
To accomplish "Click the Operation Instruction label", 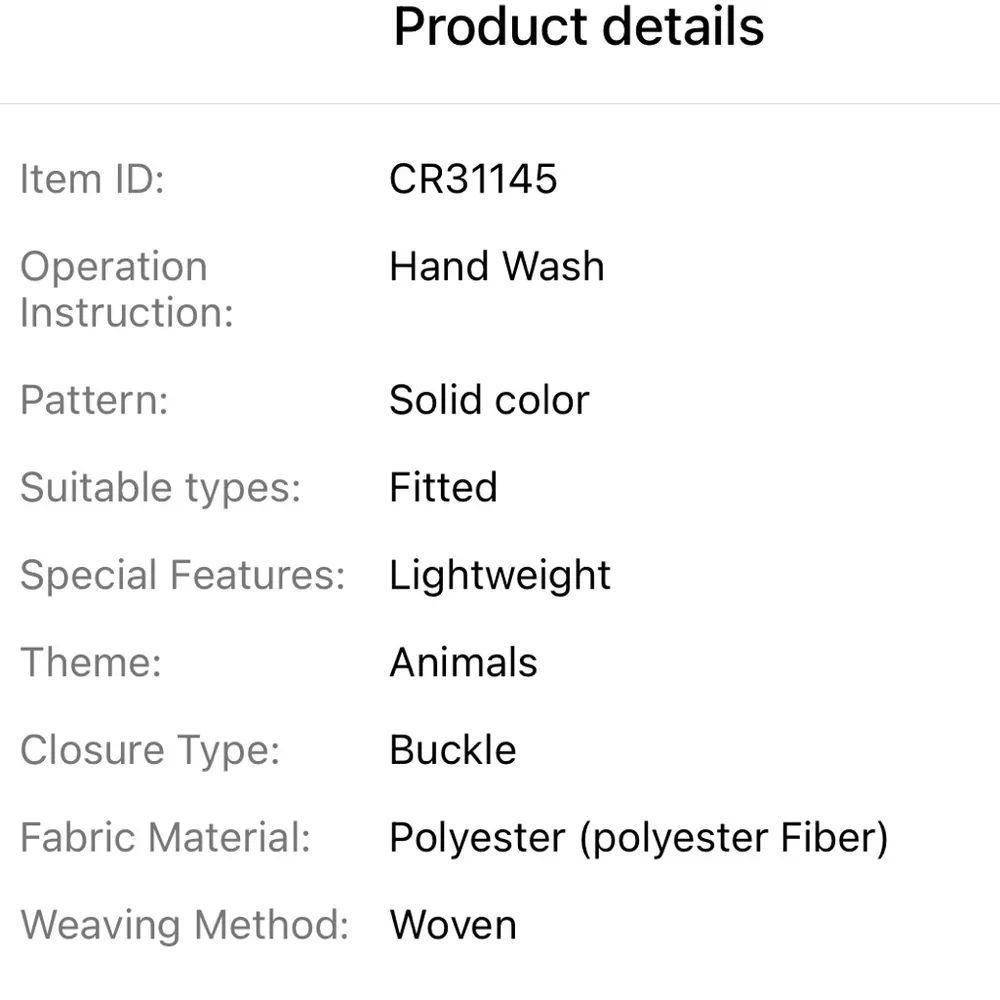I will 126,290.
